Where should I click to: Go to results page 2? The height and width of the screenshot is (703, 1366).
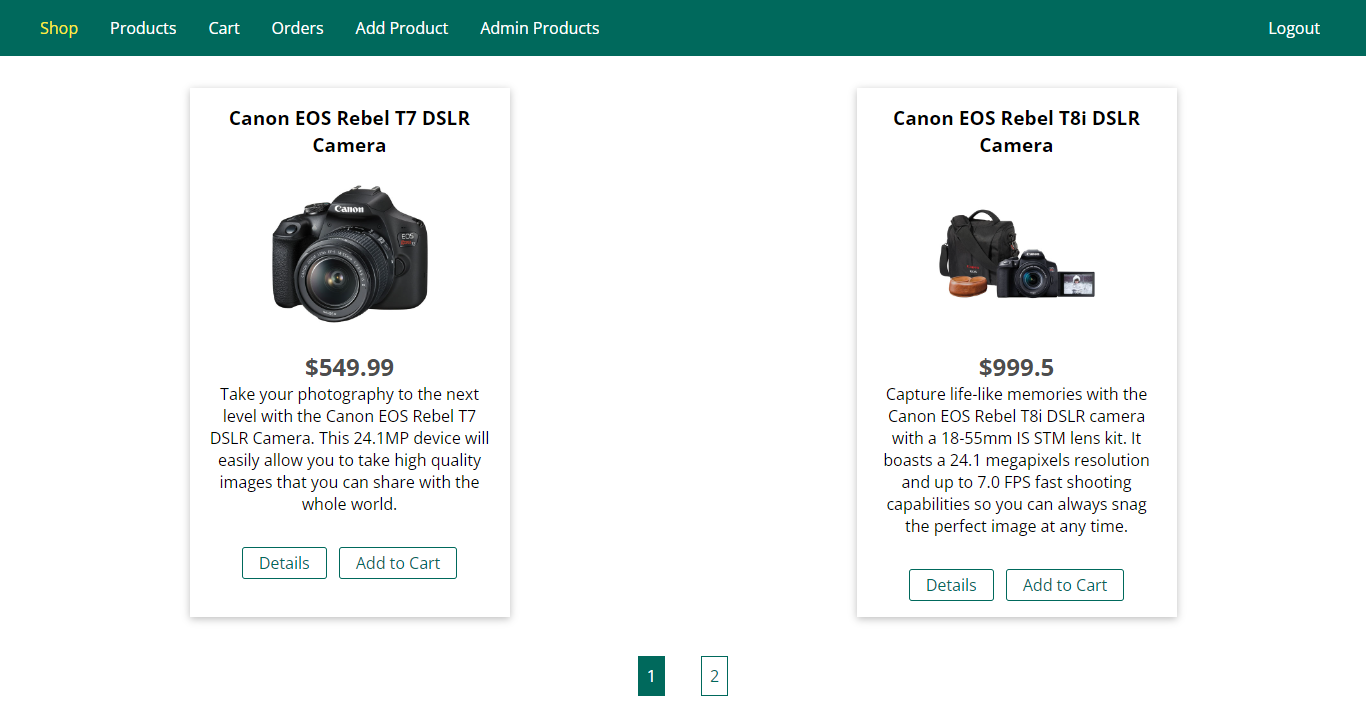point(714,676)
